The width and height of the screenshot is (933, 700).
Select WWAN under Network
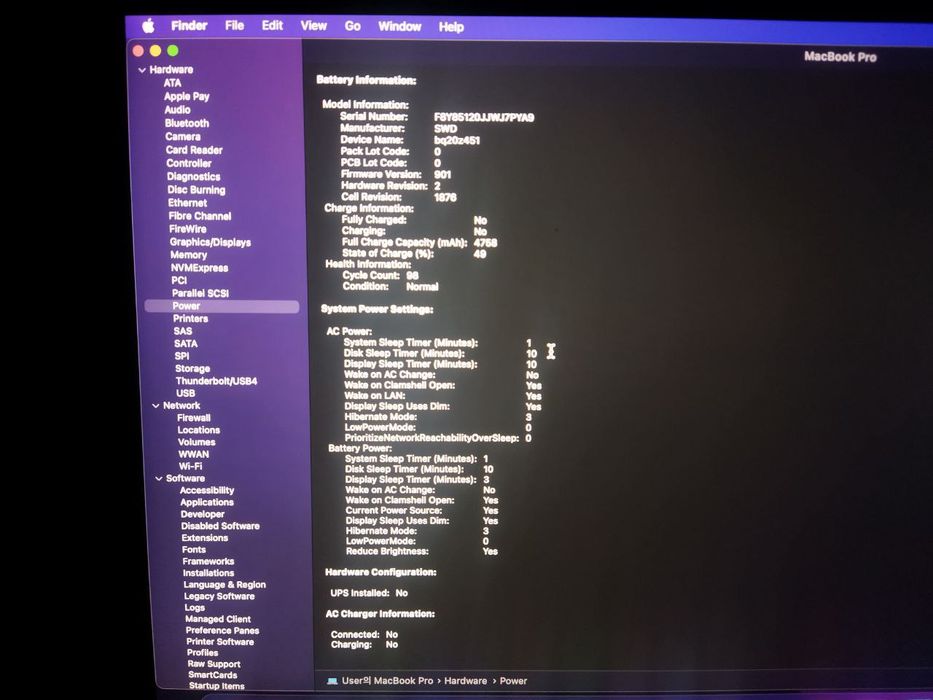click(194, 454)
